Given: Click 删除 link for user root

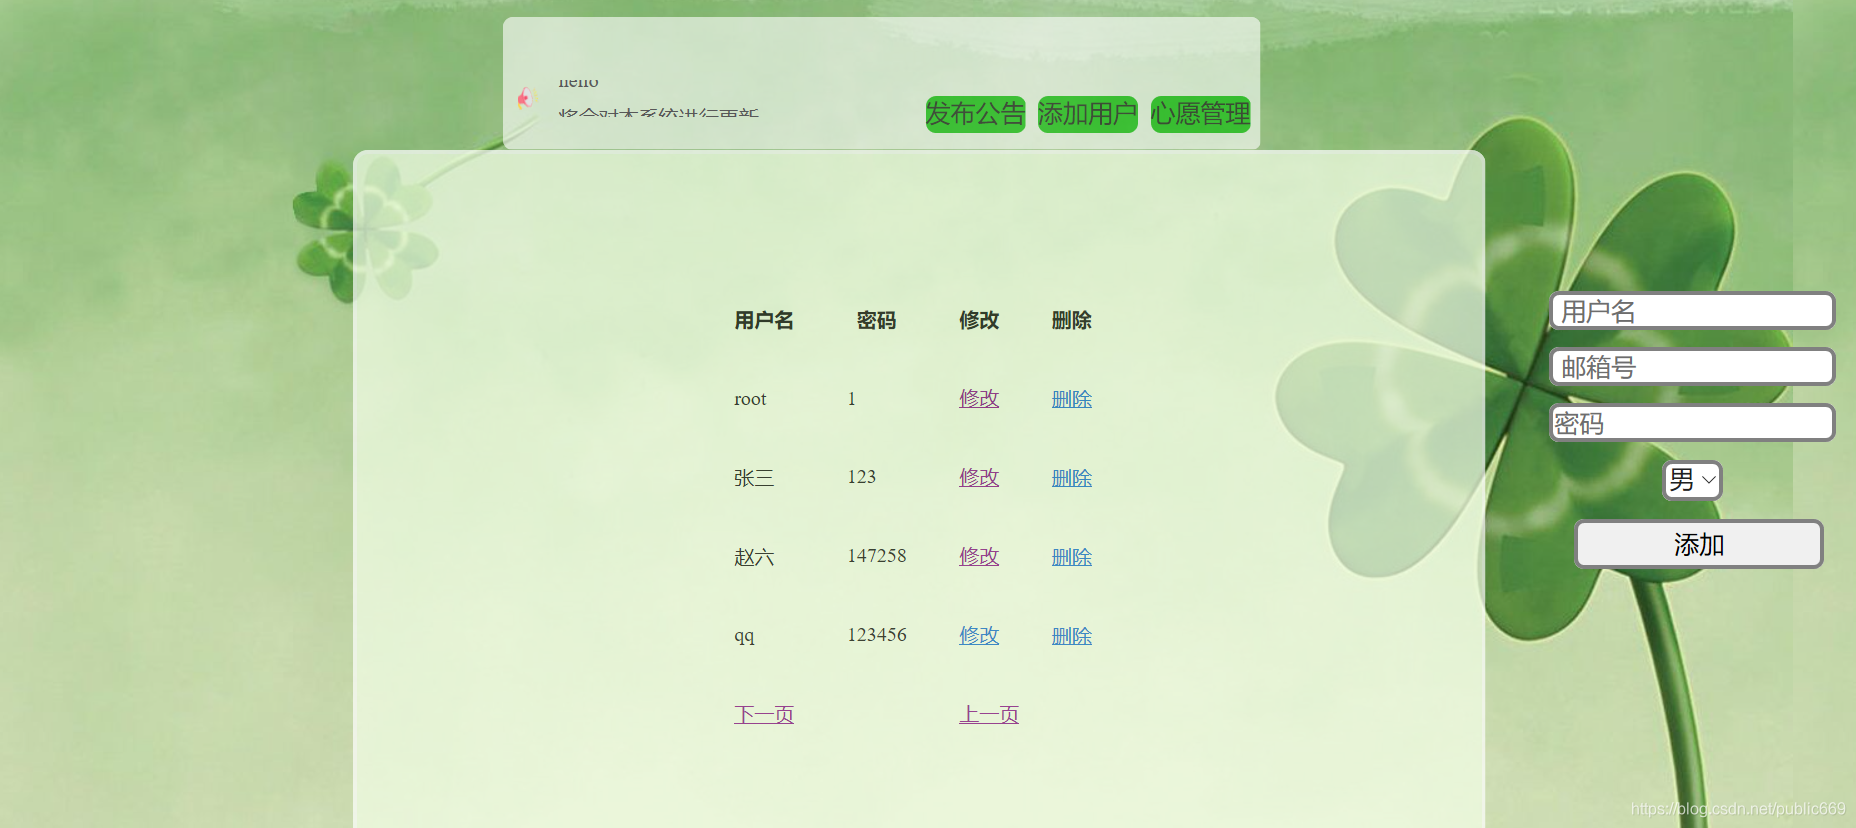Looking at the screenshot, I should pyautogui.click(x=1072, y=398).
